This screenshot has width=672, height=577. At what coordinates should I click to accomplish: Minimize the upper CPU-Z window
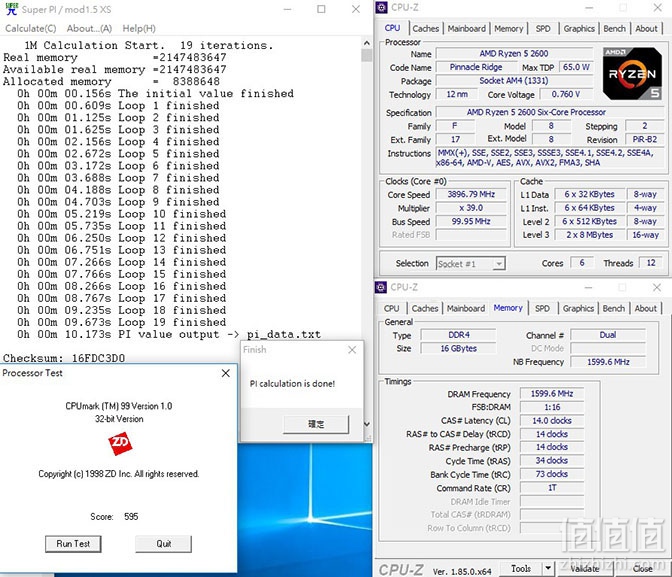click(589, 8)
